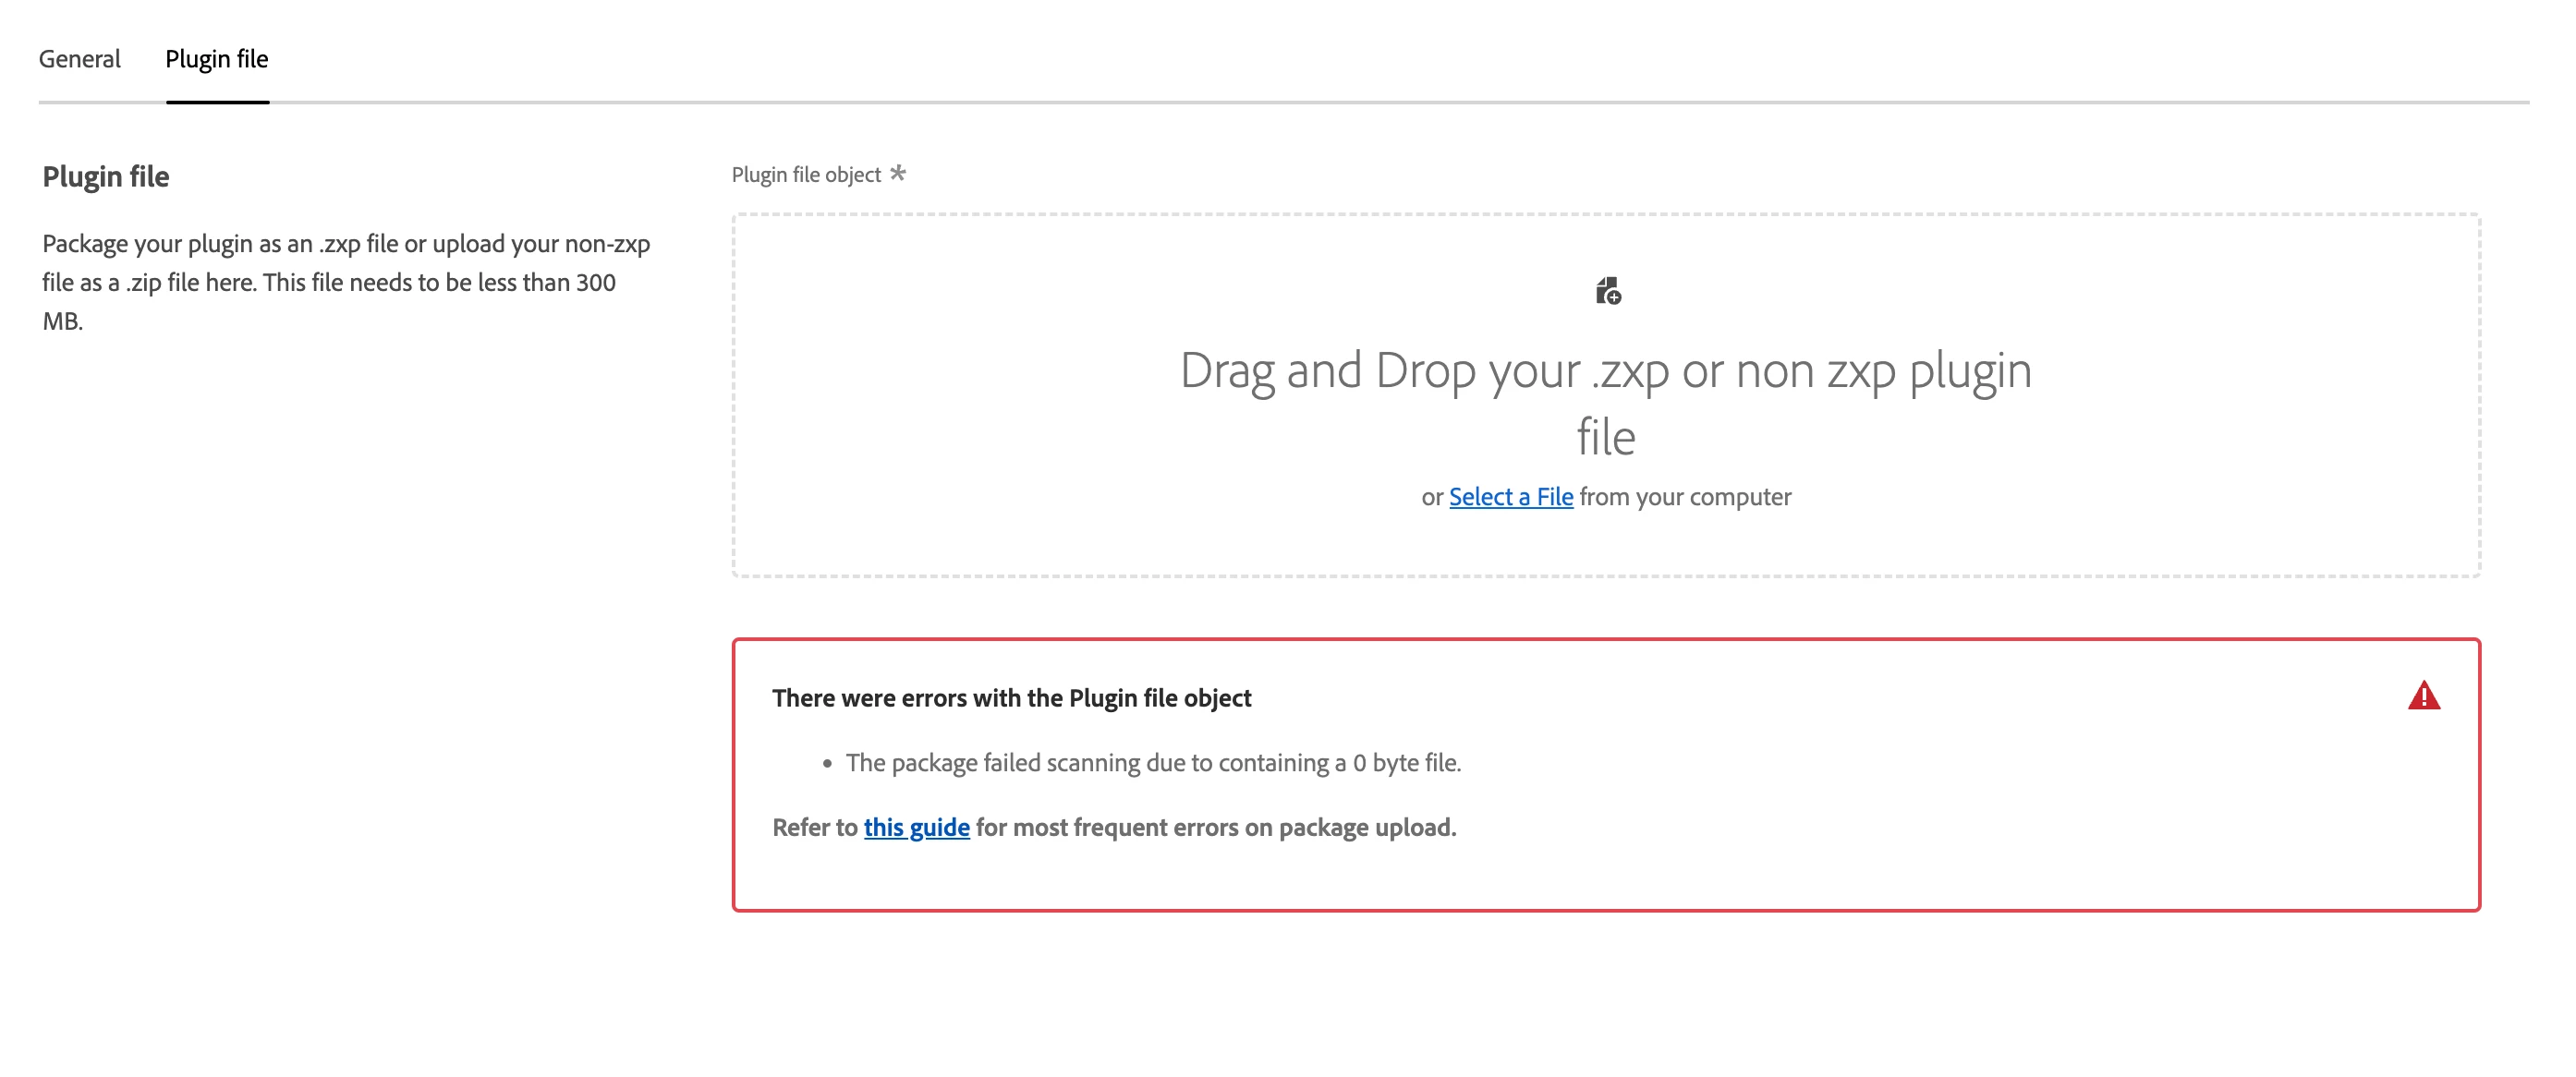
Task: Switch to the General tab
Action: (80, 59)
